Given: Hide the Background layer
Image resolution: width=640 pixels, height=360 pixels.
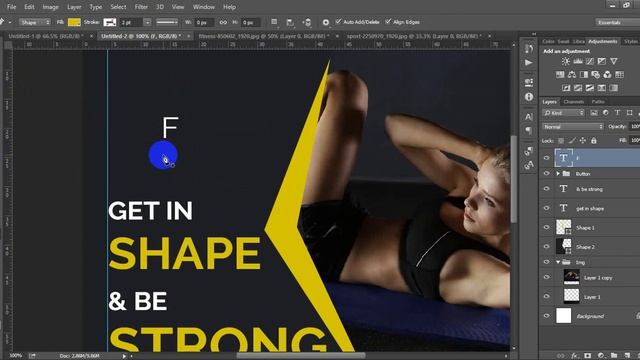Looking at the screenshot, I should 546,316.
